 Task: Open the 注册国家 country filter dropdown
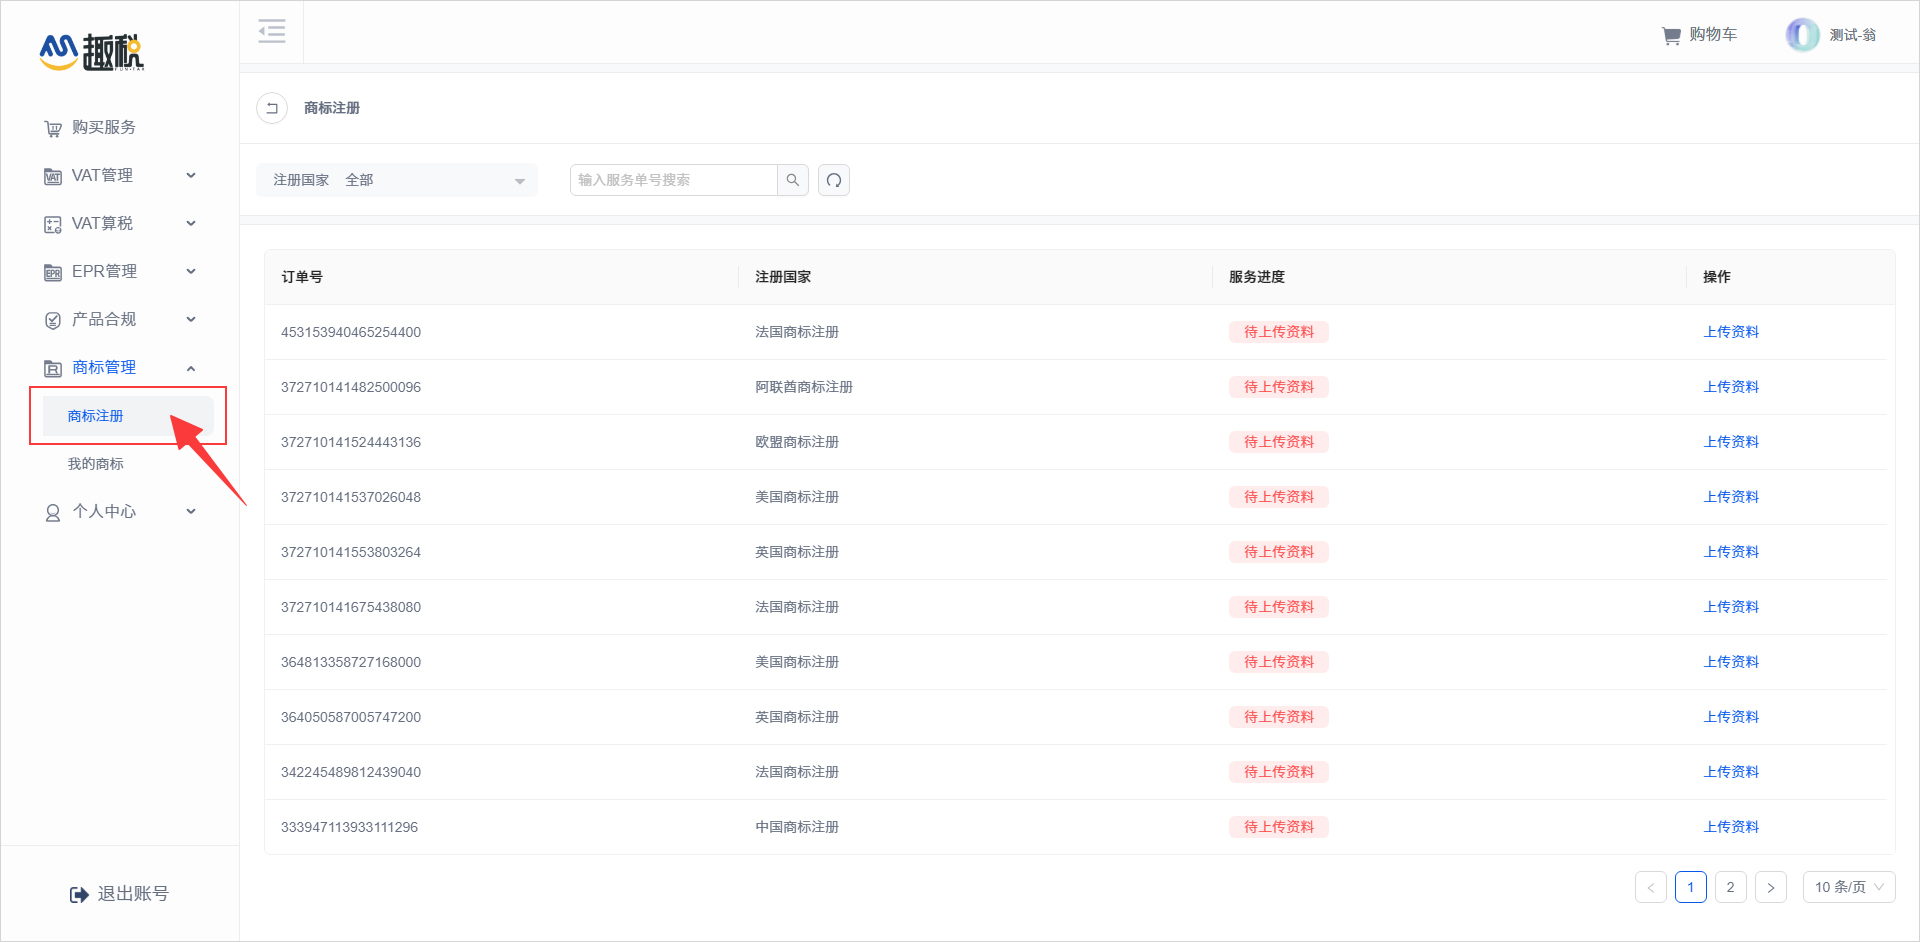click(397, 180)
